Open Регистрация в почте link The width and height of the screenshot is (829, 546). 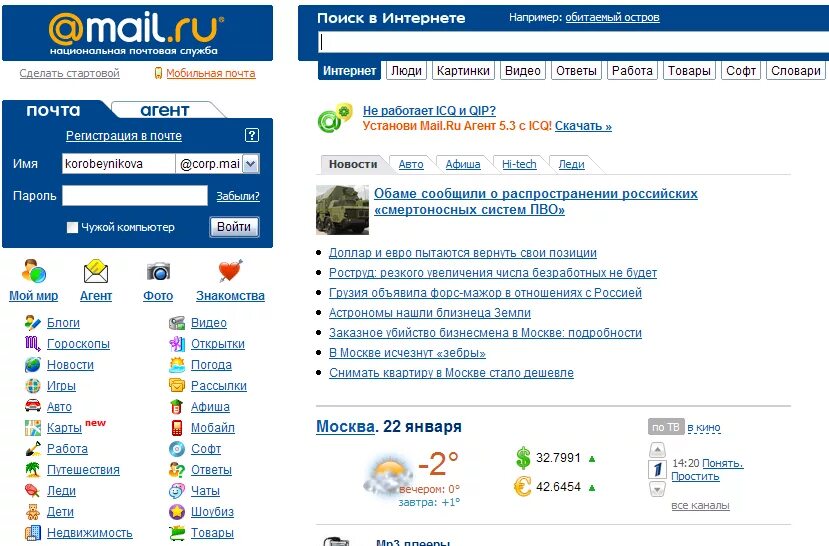[x=124, y=136]
